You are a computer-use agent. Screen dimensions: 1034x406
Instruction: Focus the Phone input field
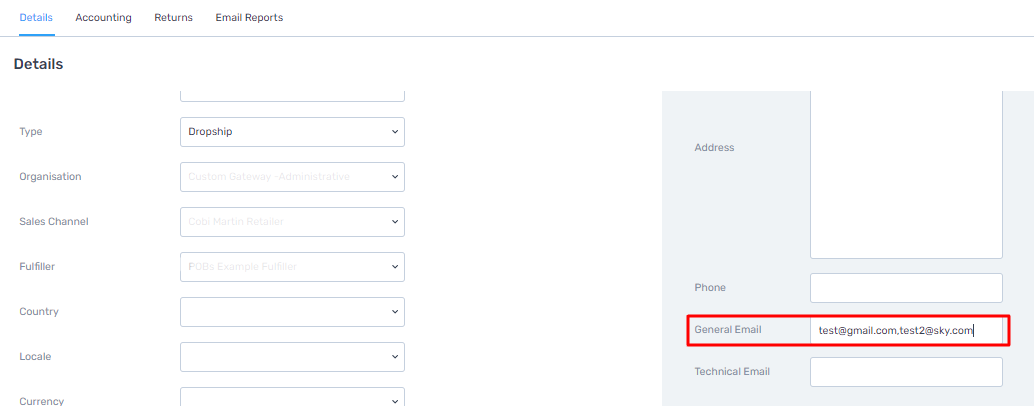(906, 288)
